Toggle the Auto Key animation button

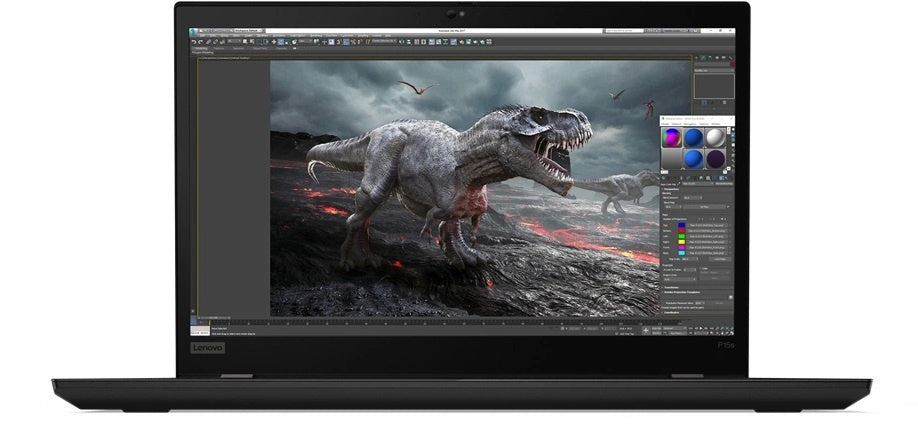click(657, 328)
